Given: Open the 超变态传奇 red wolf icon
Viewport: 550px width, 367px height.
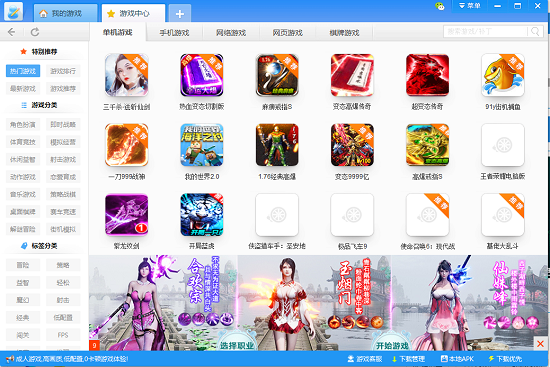Looking at the screenshot, I should 427,75.
